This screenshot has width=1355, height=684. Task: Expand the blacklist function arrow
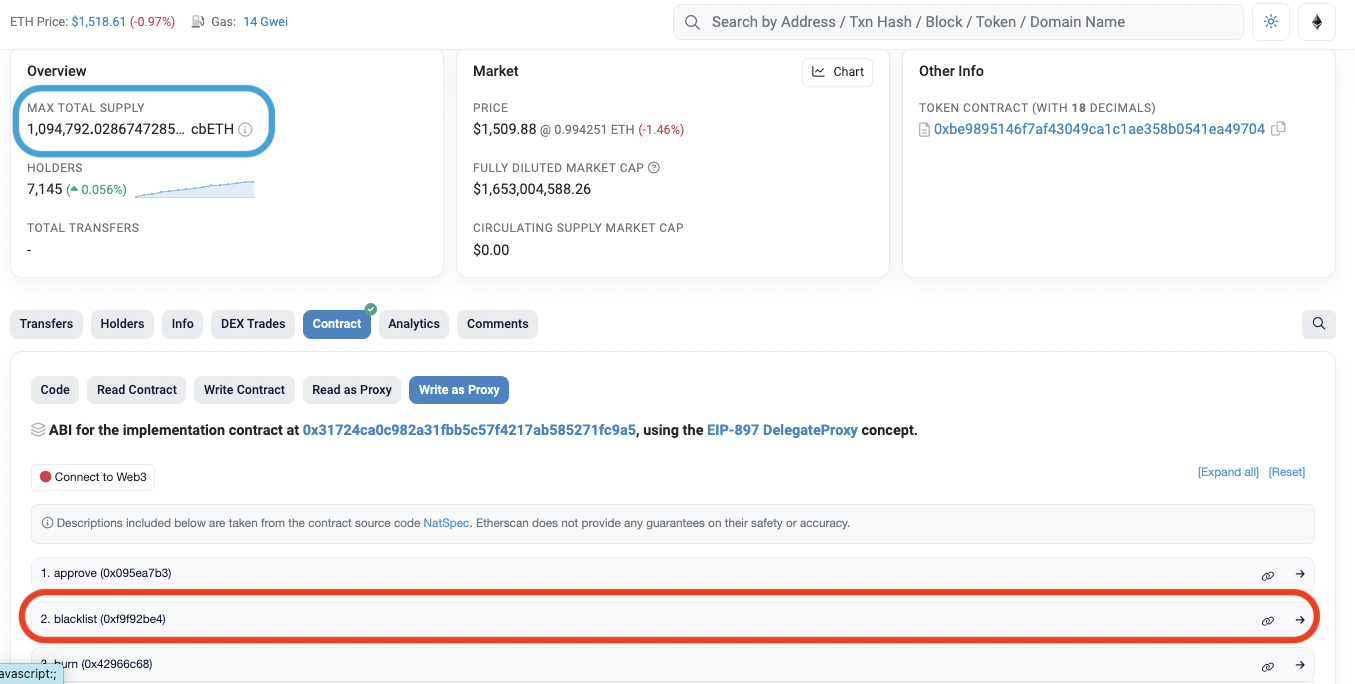pos(1300,620)
